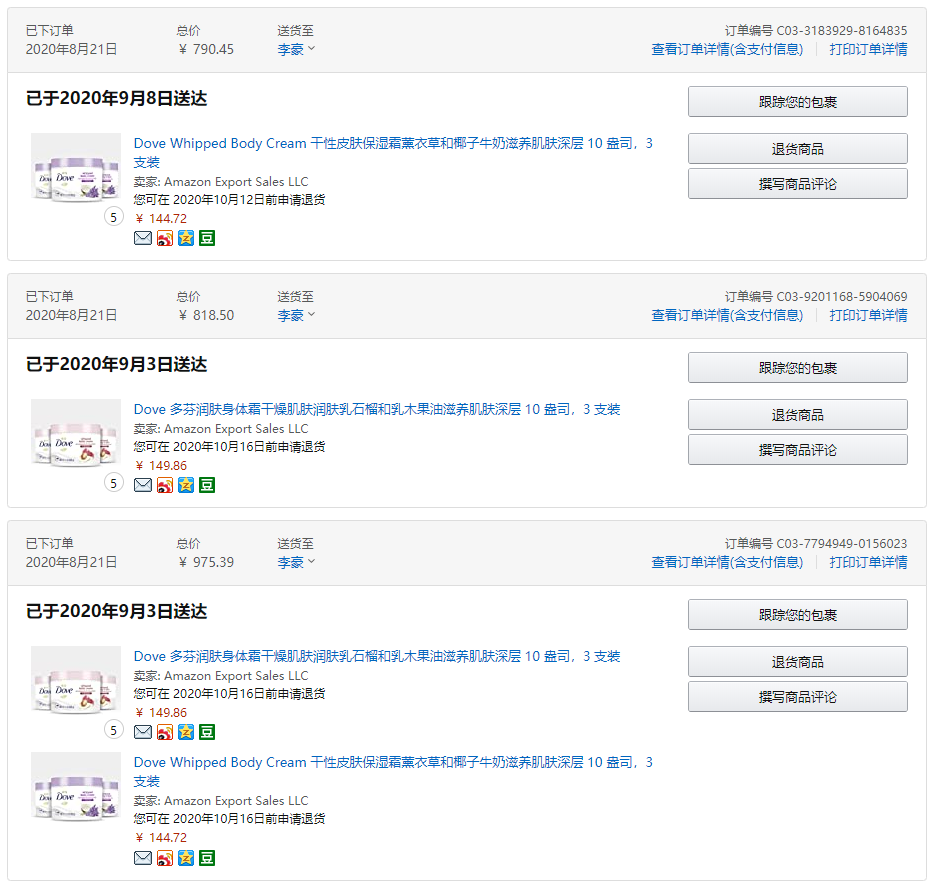Expand 李豪 recipient dropdown in ¥975.39 order
This screenshot has height=887, width=936.
click(x=296, y=562)
